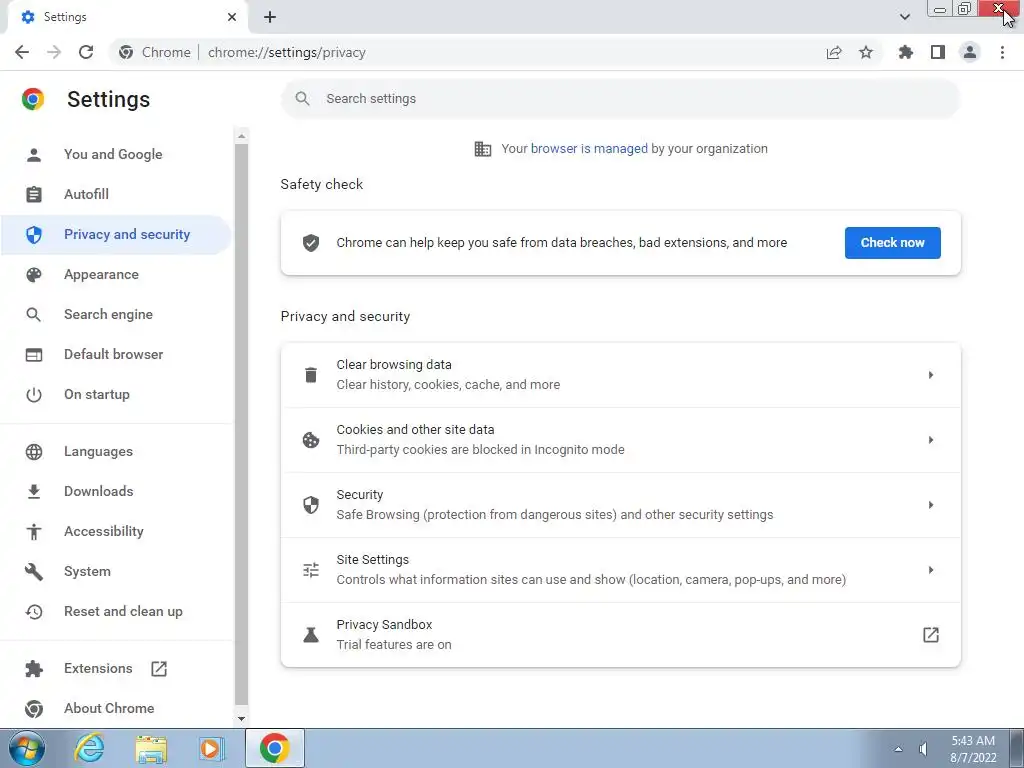Open the profile avatar menu
Image resolution: width=1024 pixels, height=768 pixels.
tap(970, 52)
